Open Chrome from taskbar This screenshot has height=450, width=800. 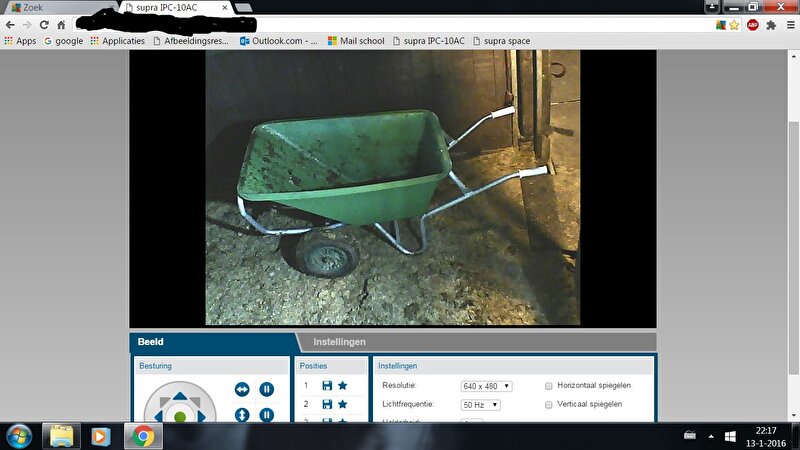143,437
